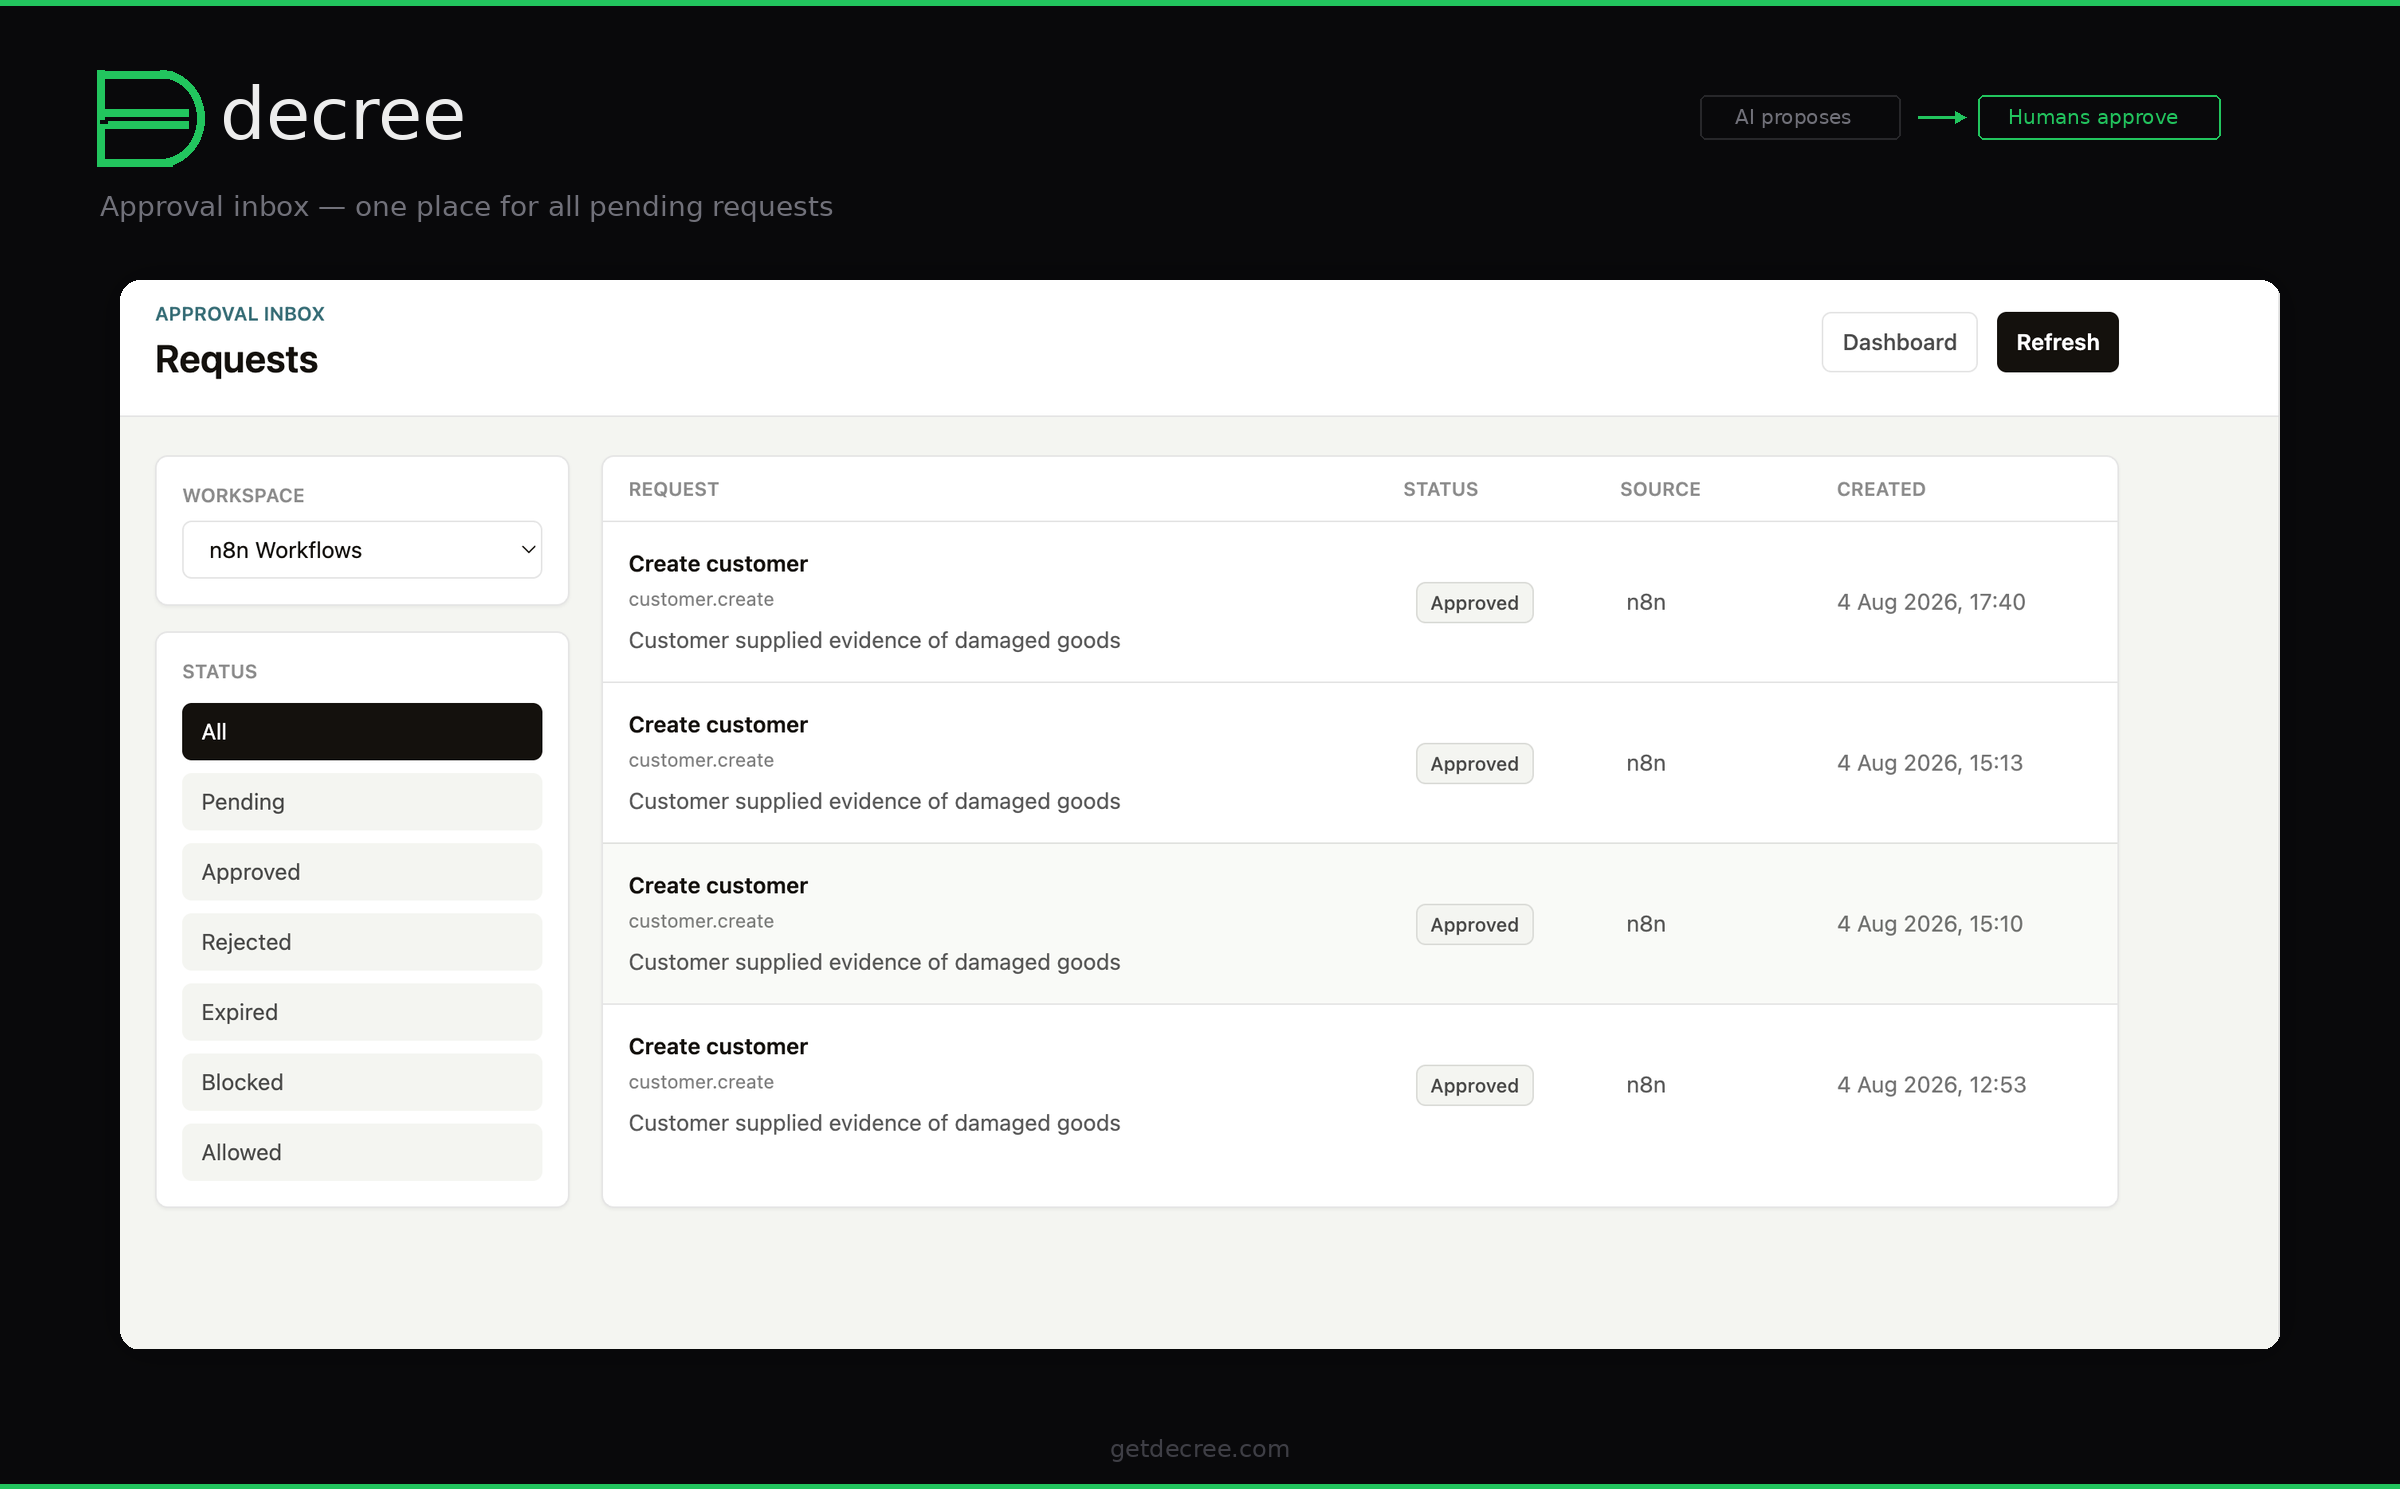Show Expired requests filter
This screenshot has height=1489, width=2400.
pos(362,1012)
